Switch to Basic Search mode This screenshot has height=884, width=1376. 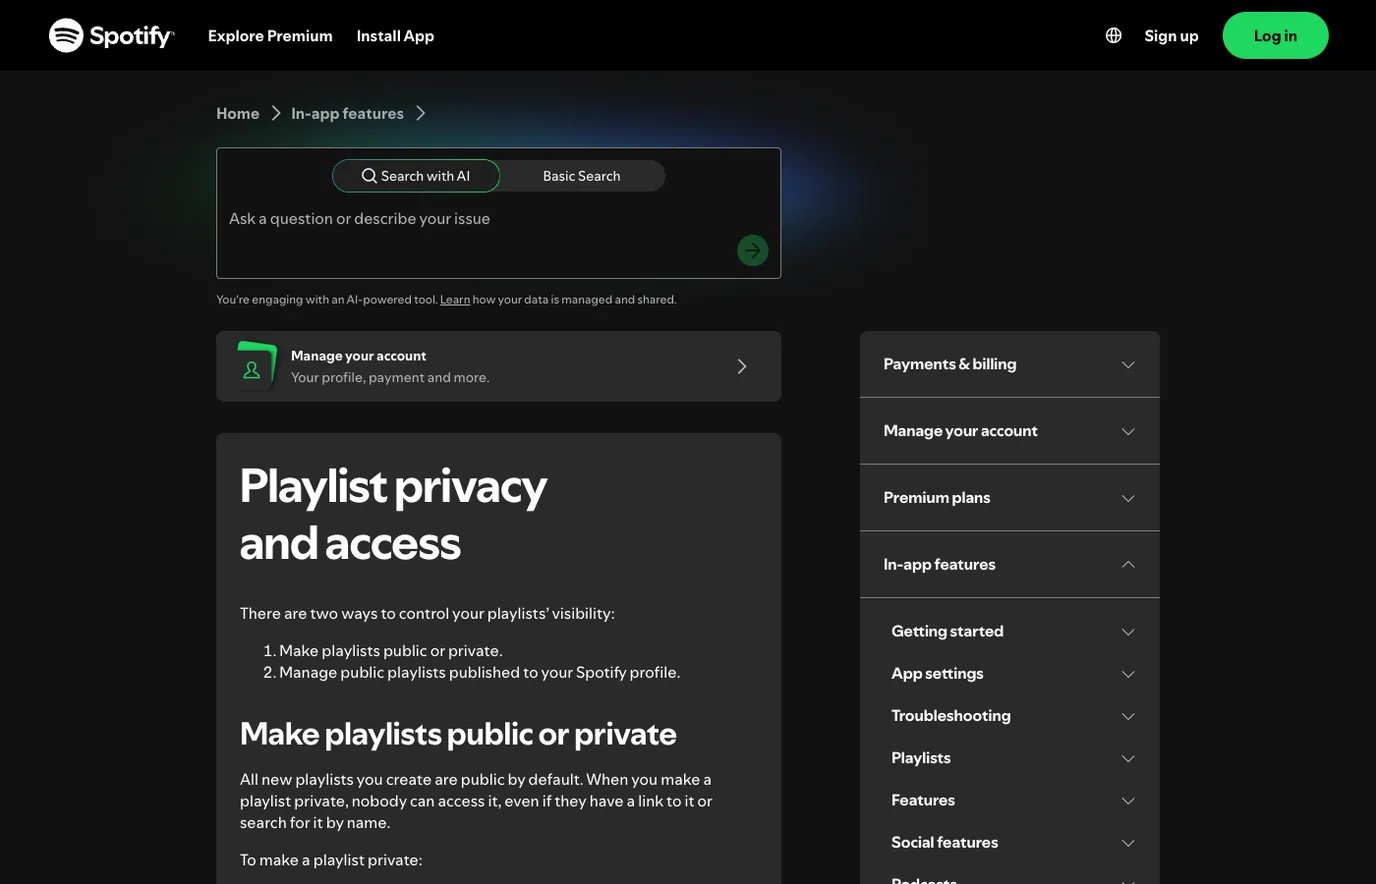click(582, 176)
